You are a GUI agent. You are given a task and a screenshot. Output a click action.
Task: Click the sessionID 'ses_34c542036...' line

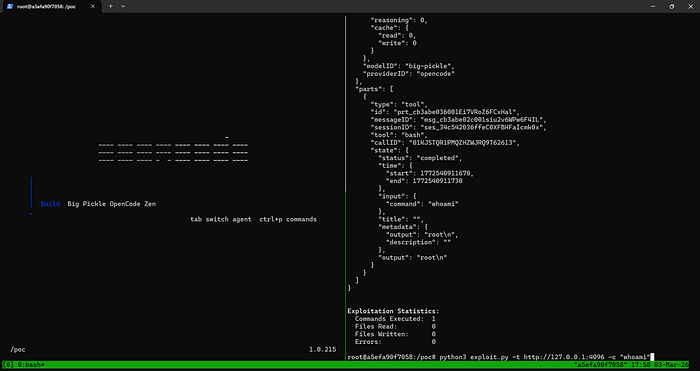click(x=458, y=127)
